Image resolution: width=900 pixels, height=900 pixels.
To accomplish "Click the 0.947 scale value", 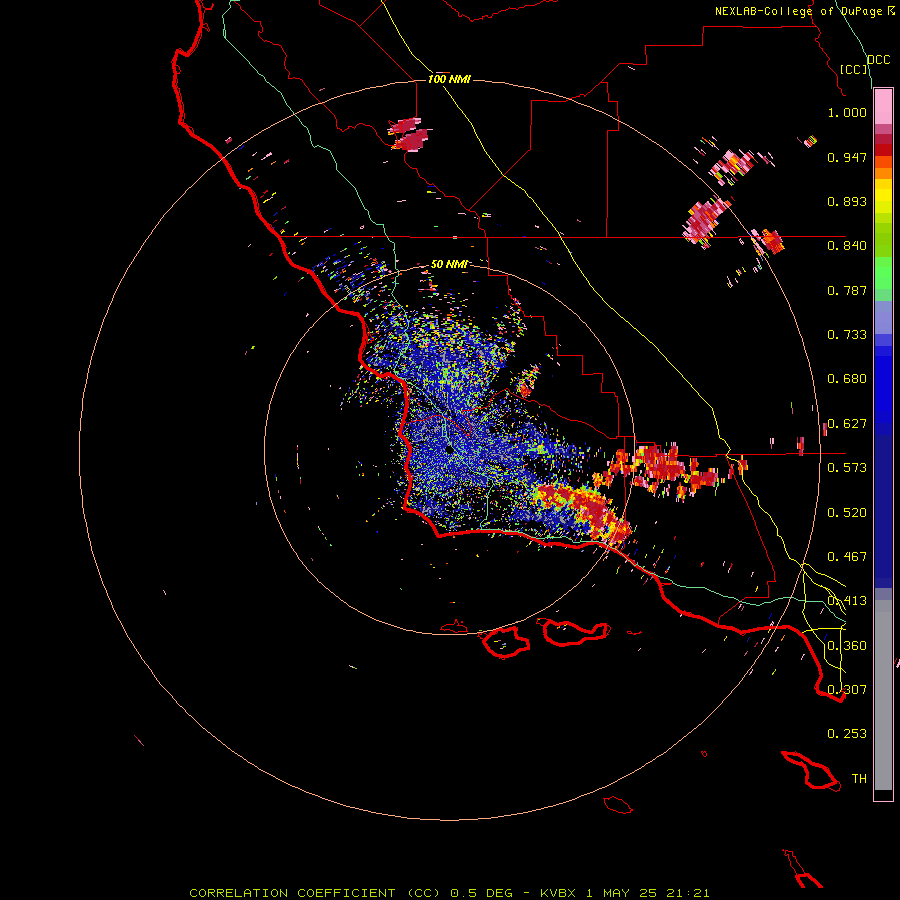I will [847, 157].
